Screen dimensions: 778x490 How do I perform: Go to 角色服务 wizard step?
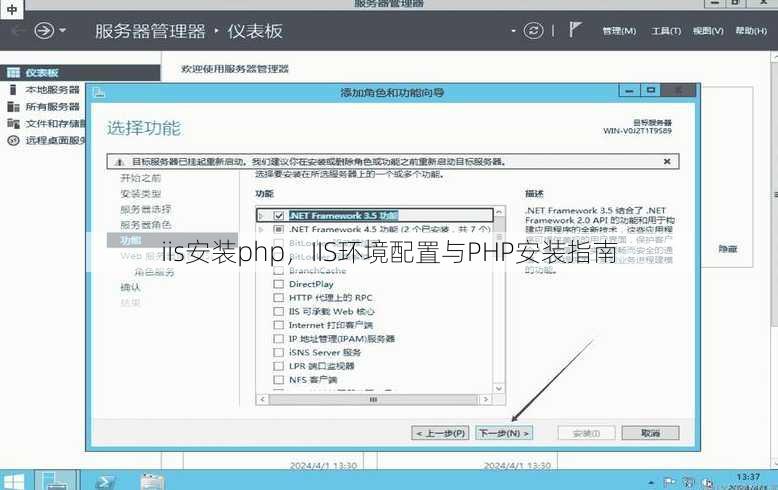tap(154, 272)
